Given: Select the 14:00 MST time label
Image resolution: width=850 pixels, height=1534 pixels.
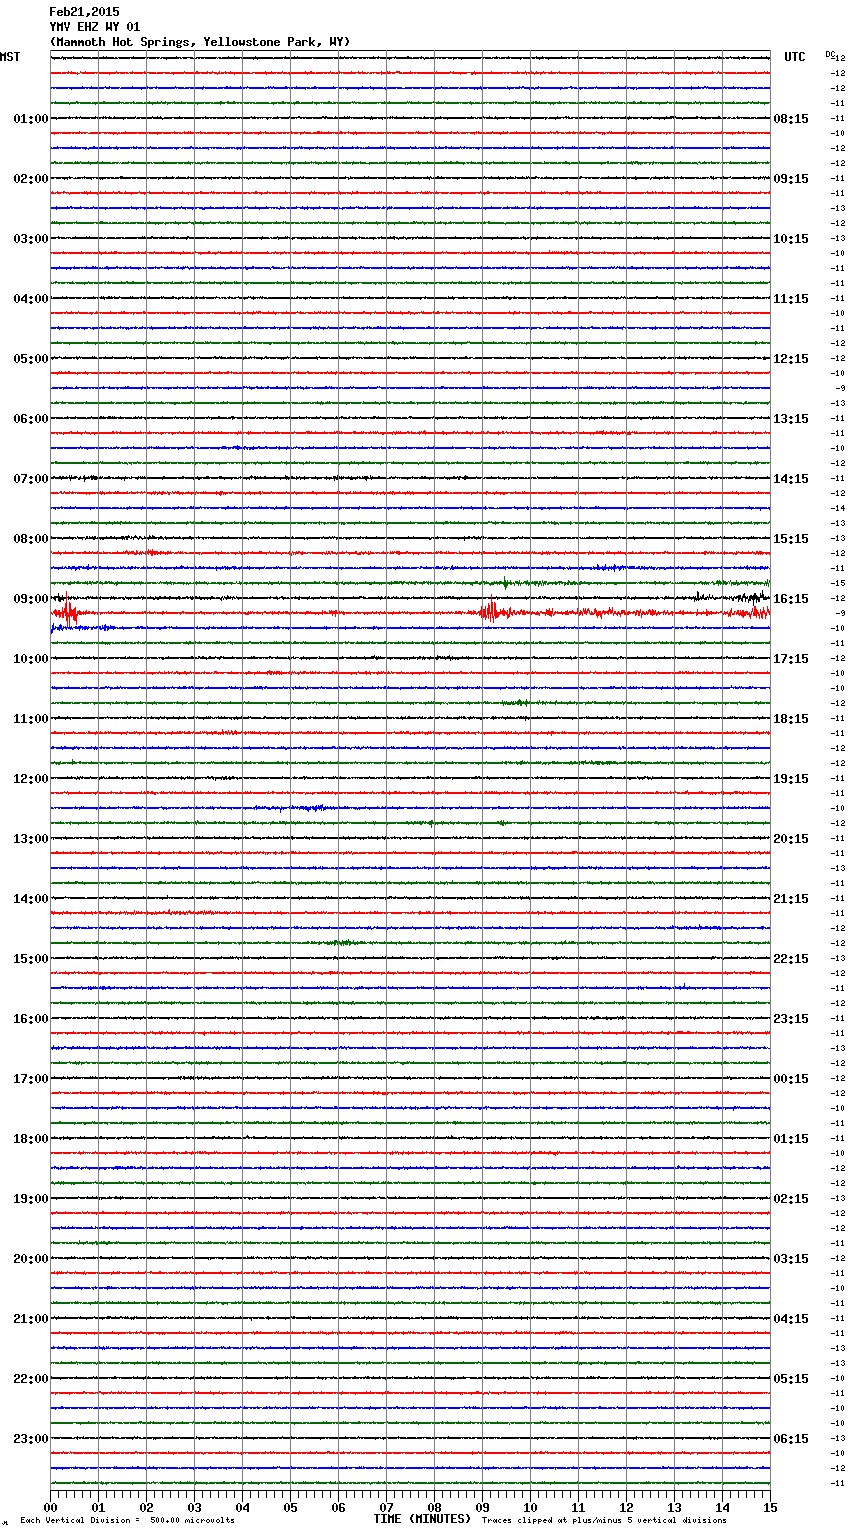Looking at the screenshot, I should coord(31,899).
